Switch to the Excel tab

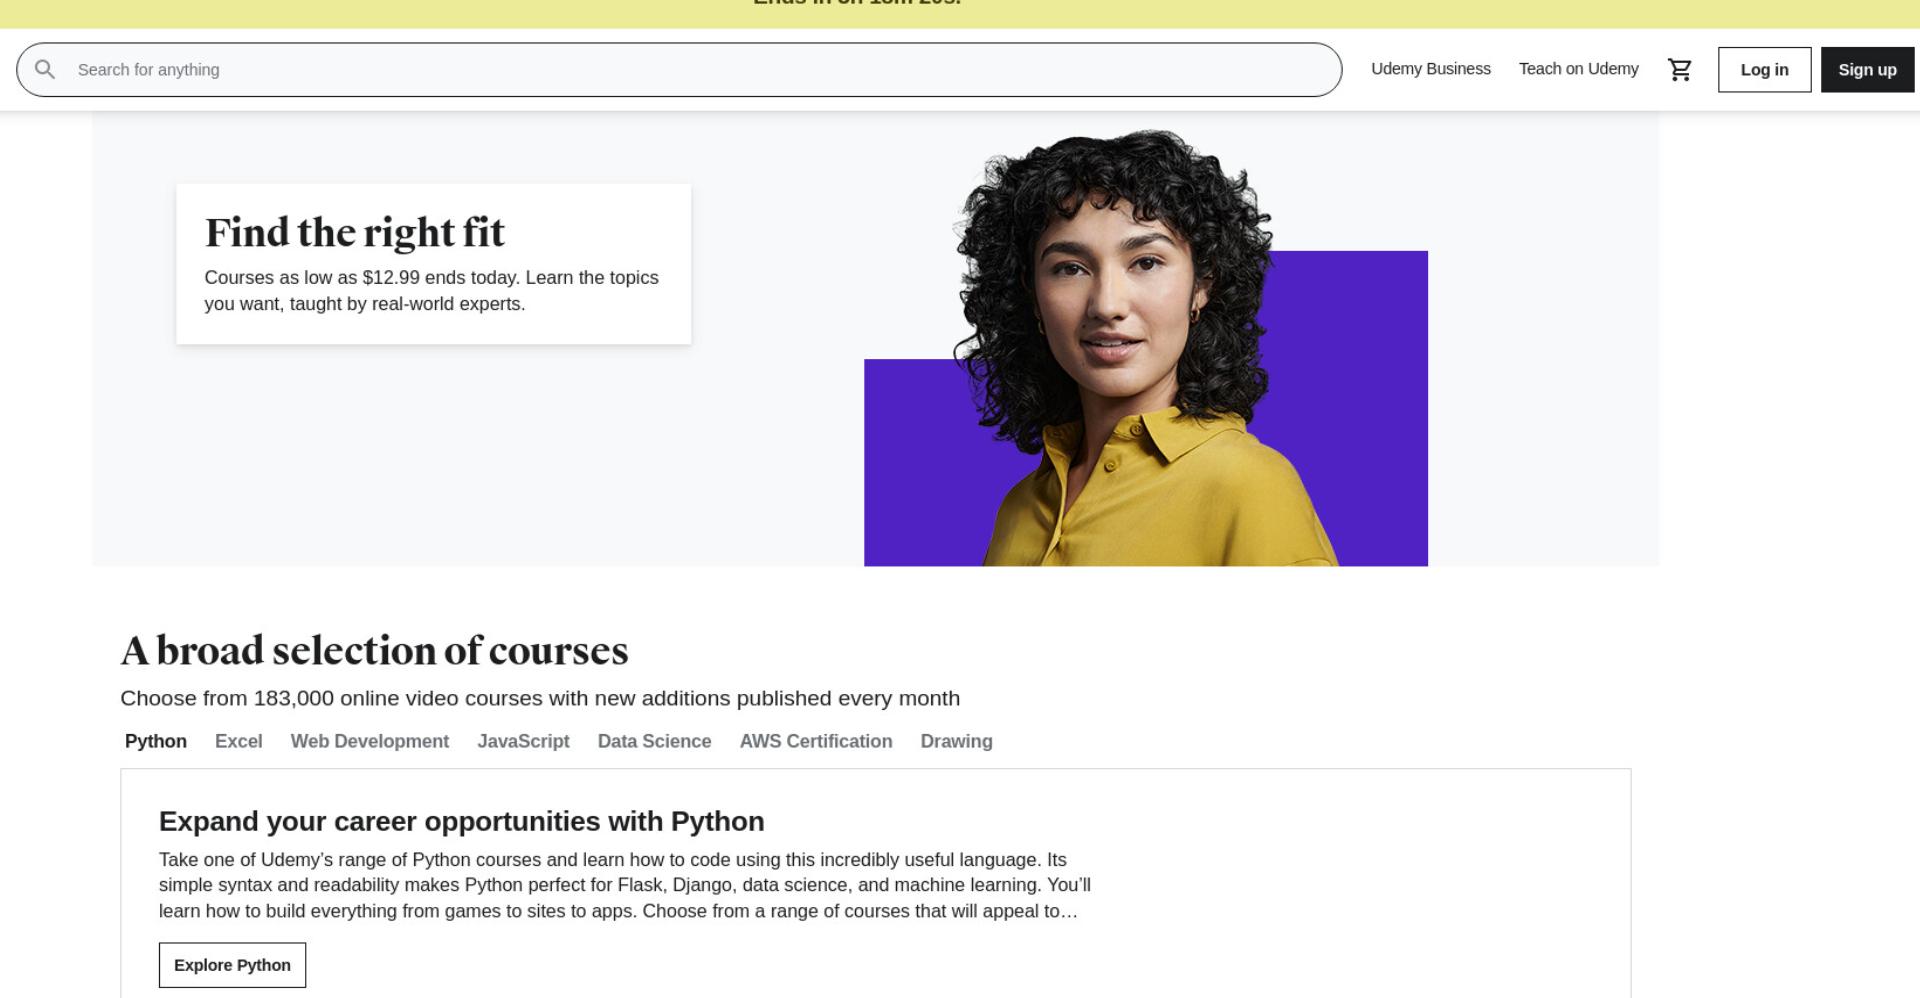pos(239,741)
